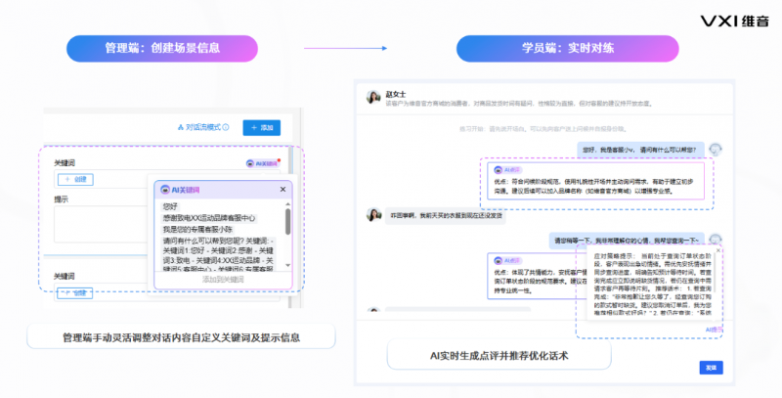
Task: Open the AI关键词 badge with red dot
Action: point(262,164)
